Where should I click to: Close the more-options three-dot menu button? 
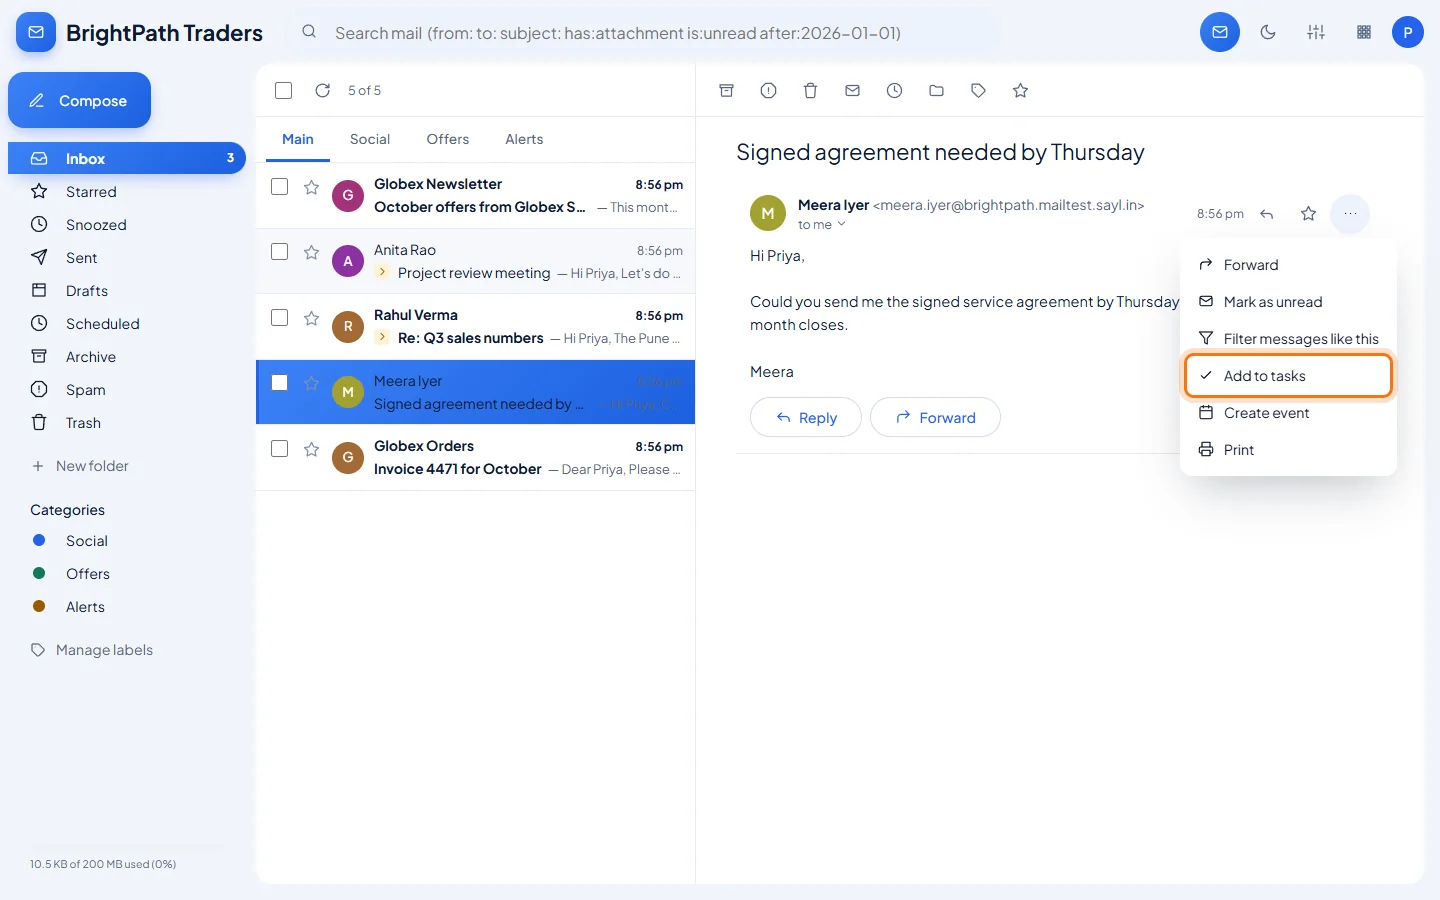[1350, 214]
